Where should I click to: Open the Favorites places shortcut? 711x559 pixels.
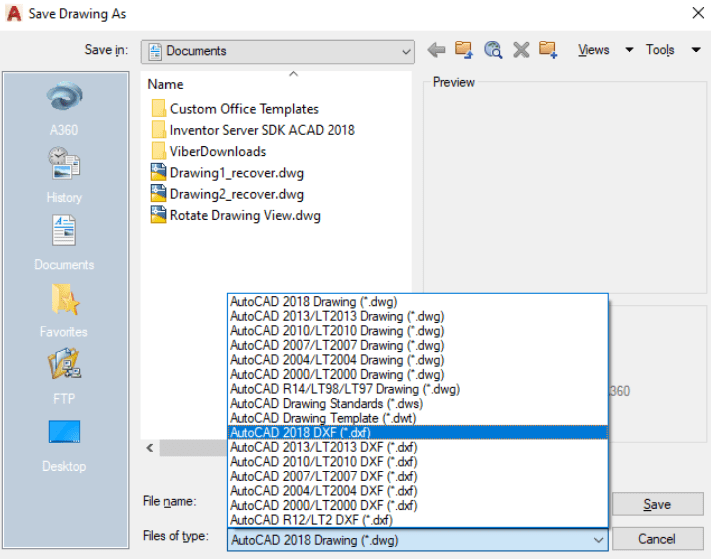[x=64, y=311]
